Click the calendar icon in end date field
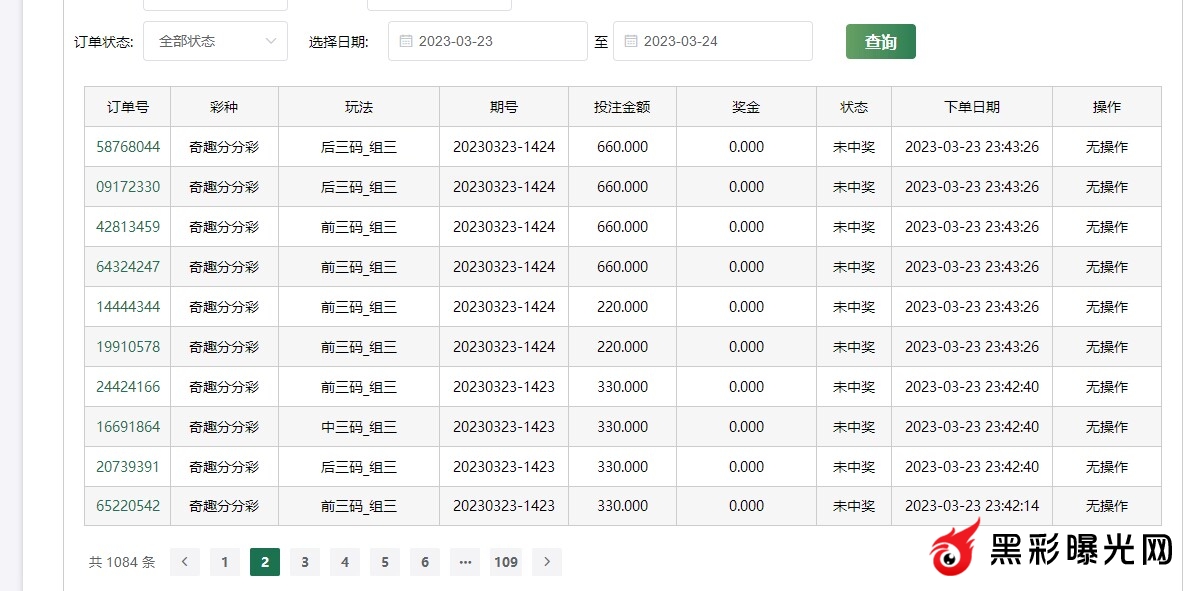 click(630, 42)
